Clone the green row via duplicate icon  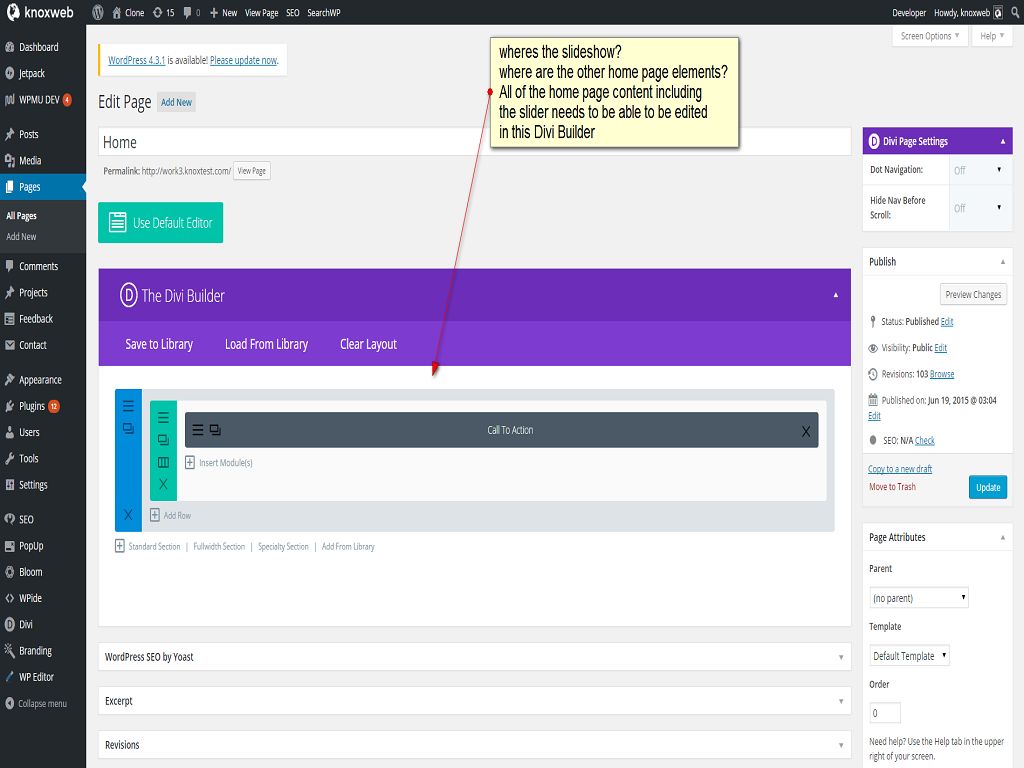[x=163, y=440]
